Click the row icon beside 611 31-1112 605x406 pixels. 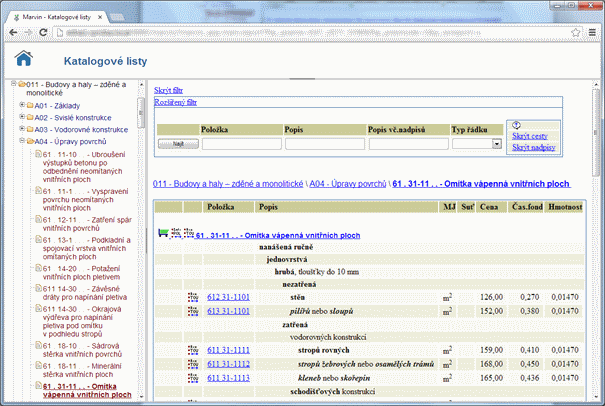pyautogui.click(x=193, y=364)
